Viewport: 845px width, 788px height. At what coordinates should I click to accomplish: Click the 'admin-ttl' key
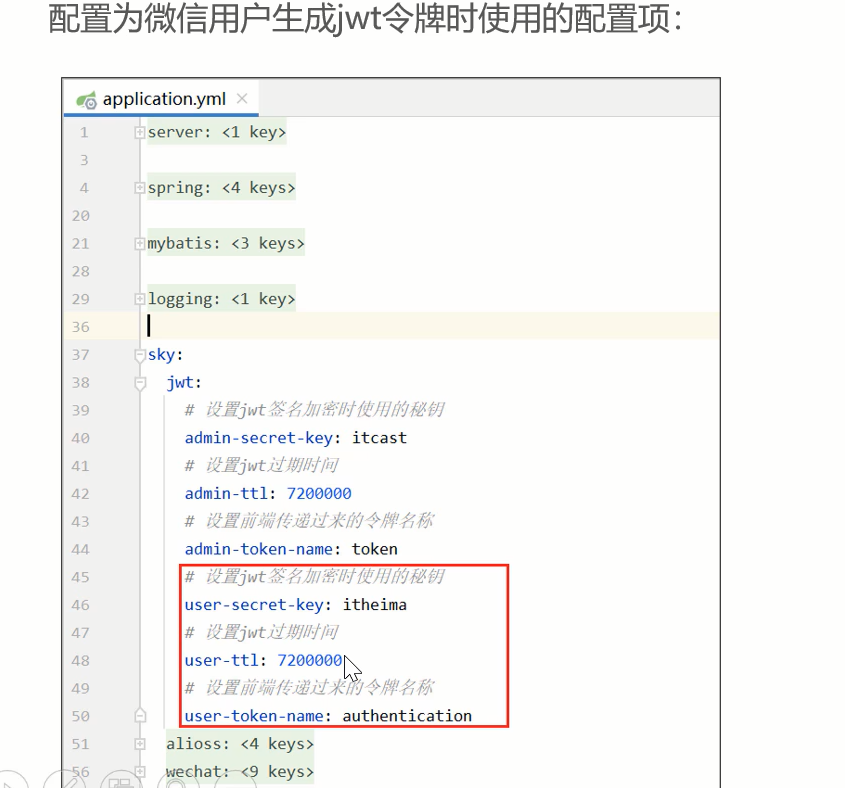tap(226, 494)
